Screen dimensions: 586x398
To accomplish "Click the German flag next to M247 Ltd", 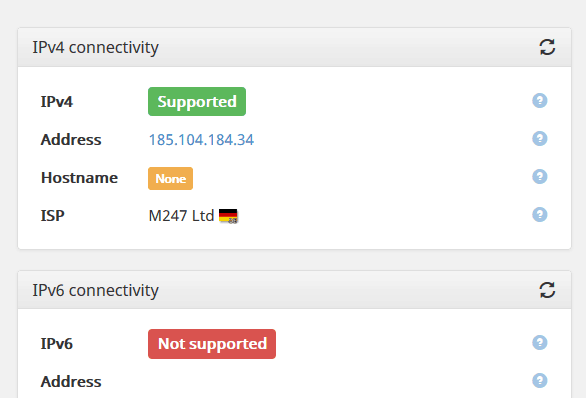I will click(228, 216).
